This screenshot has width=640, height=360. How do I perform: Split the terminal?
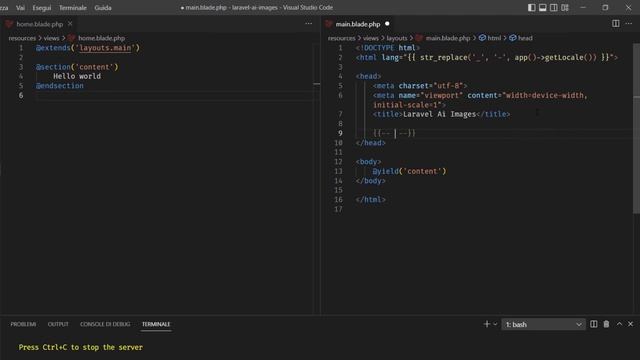pos(594,324)
